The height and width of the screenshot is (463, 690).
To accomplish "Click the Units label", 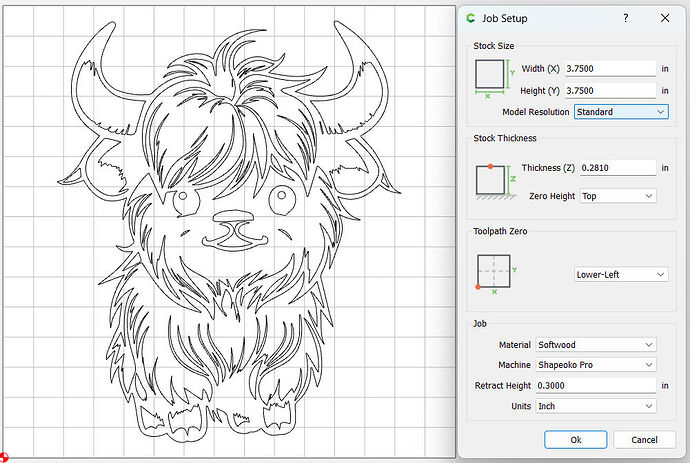I will coord(521,406).
